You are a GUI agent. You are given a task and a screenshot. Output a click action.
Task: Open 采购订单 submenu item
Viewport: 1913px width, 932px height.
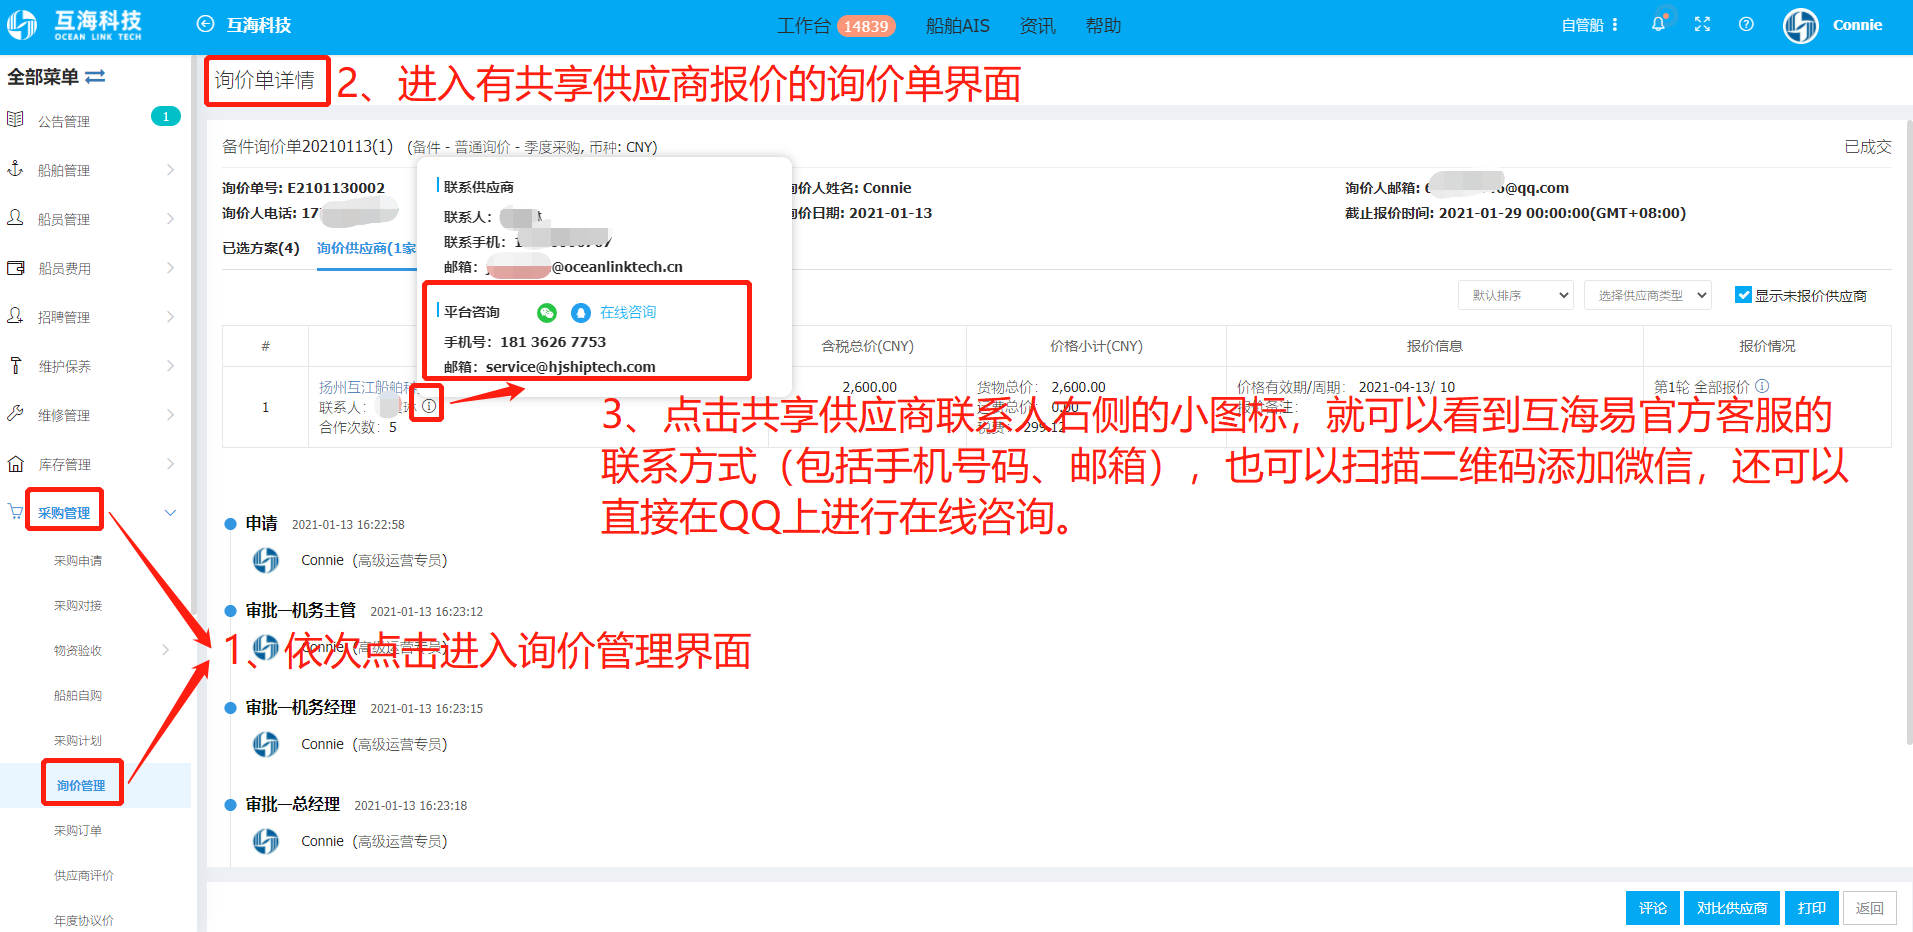[x=78, y=831]
